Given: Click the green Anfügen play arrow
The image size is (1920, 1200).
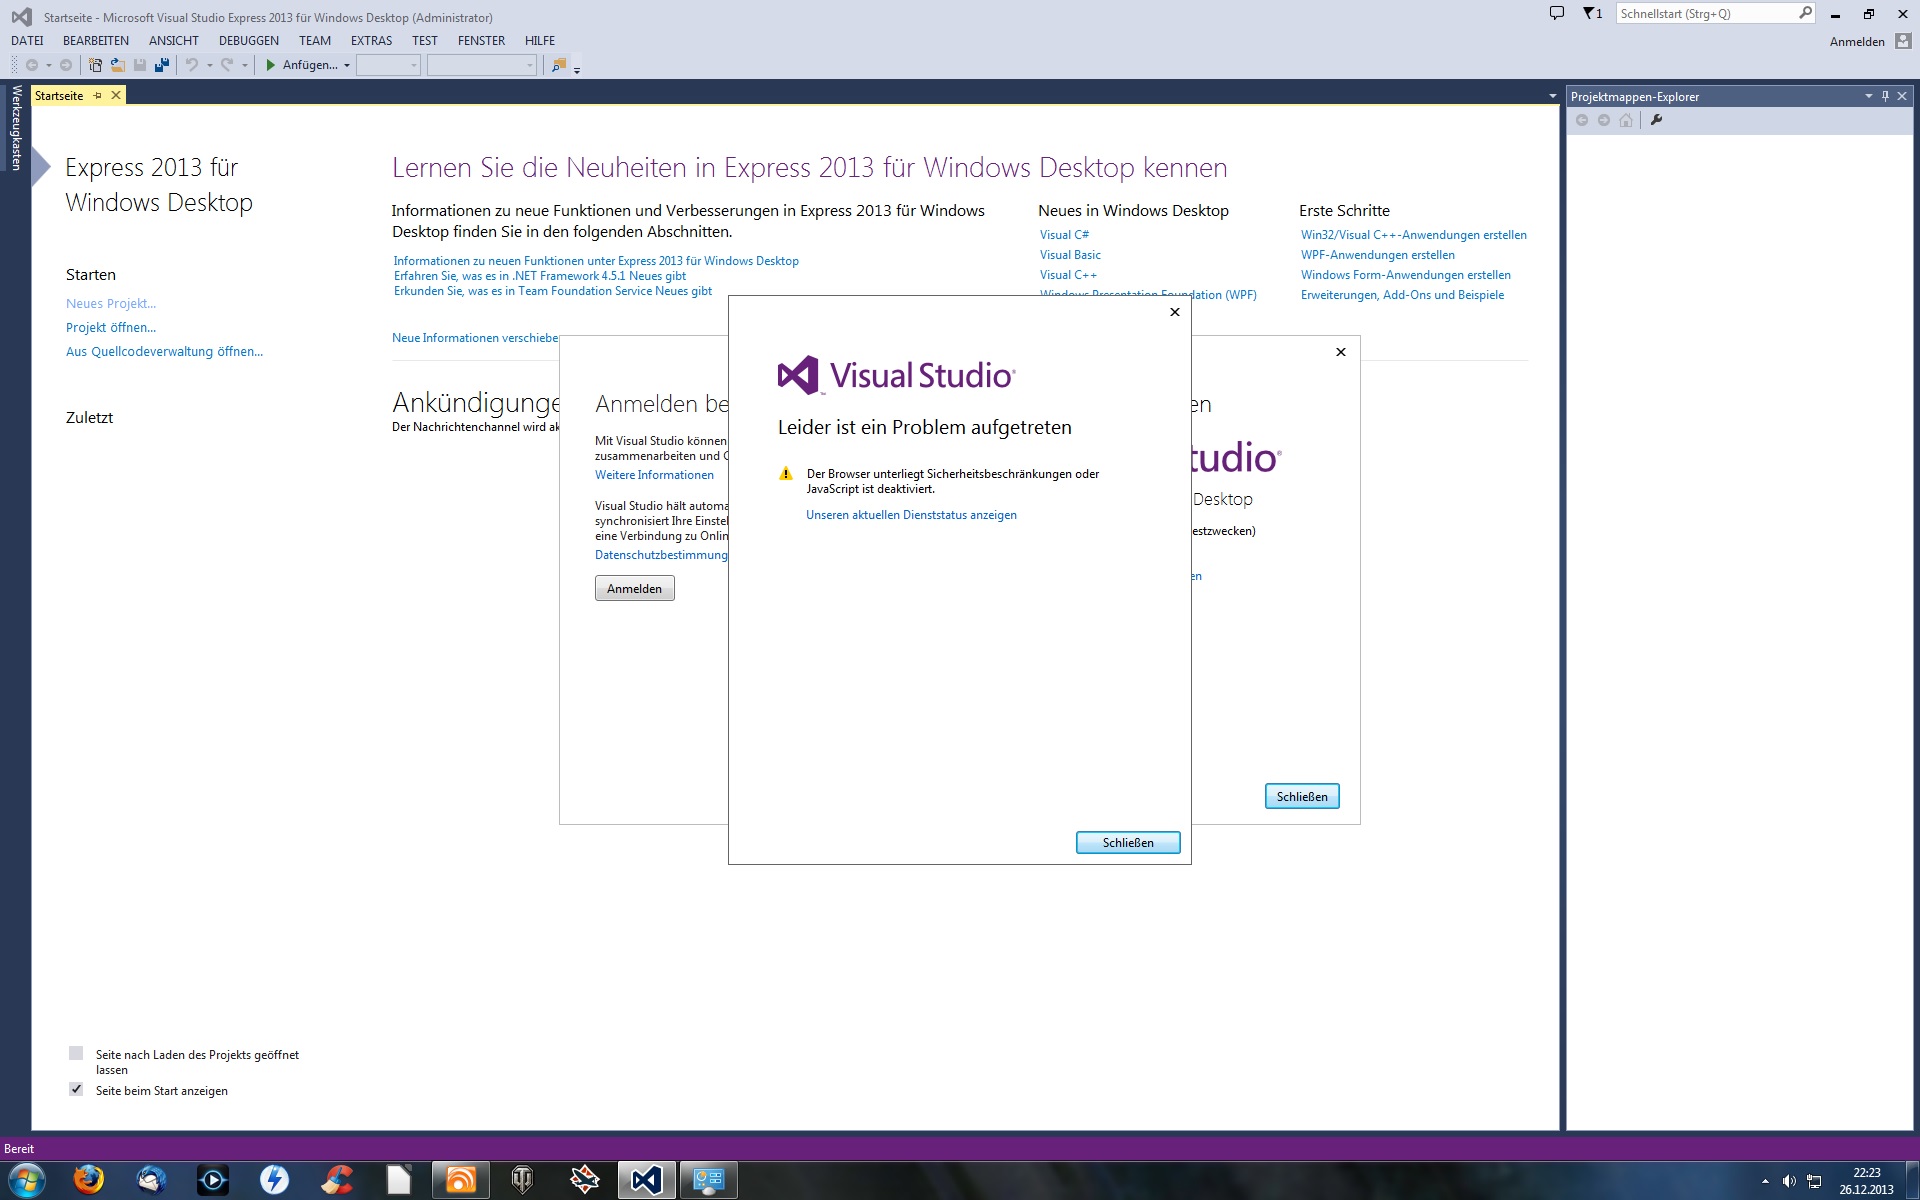Looking at the screenshot, I should (x=270, y=65).
